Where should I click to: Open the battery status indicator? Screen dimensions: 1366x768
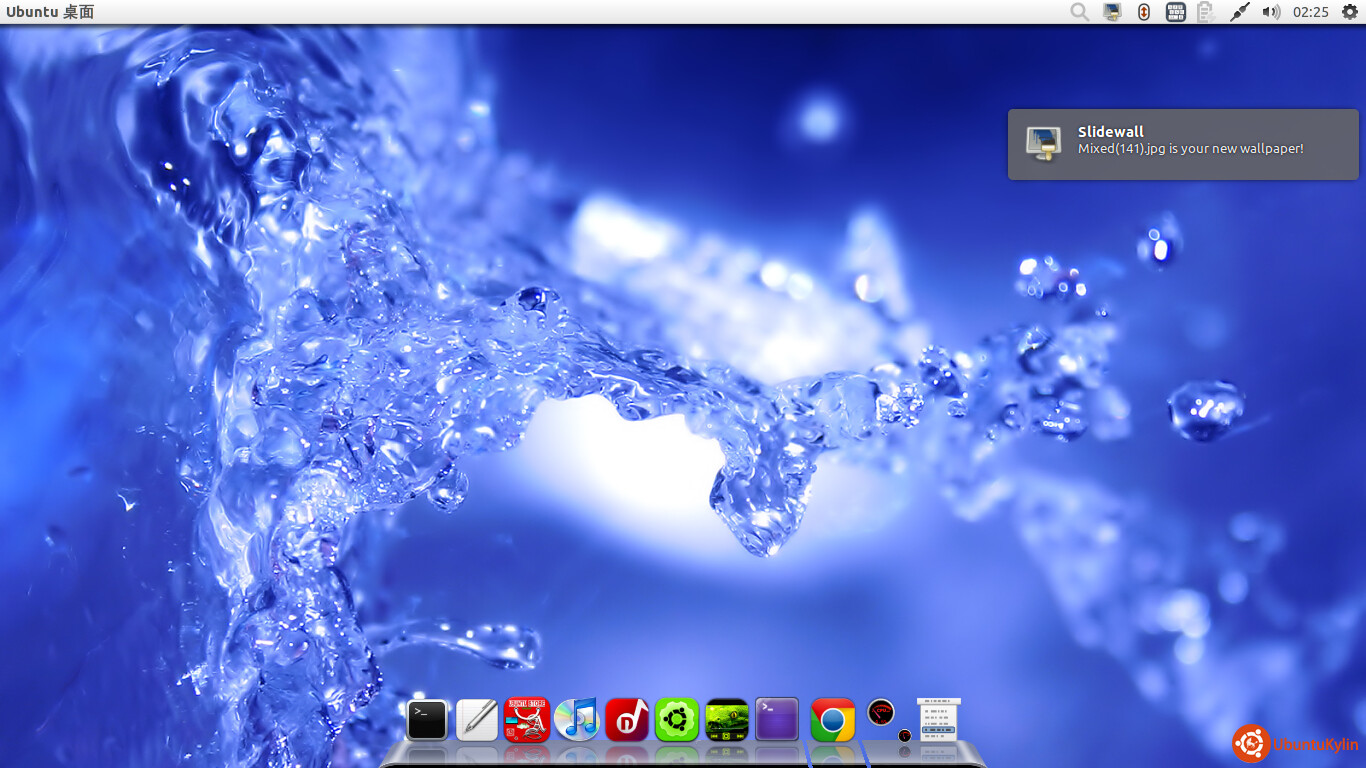pyautogui.click(x=1206, y=12)
